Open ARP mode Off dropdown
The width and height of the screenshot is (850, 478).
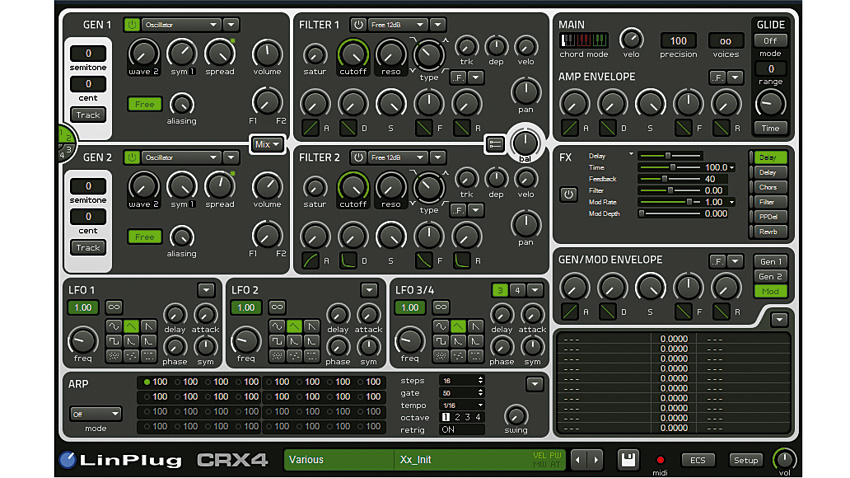(x=95, y=414)
